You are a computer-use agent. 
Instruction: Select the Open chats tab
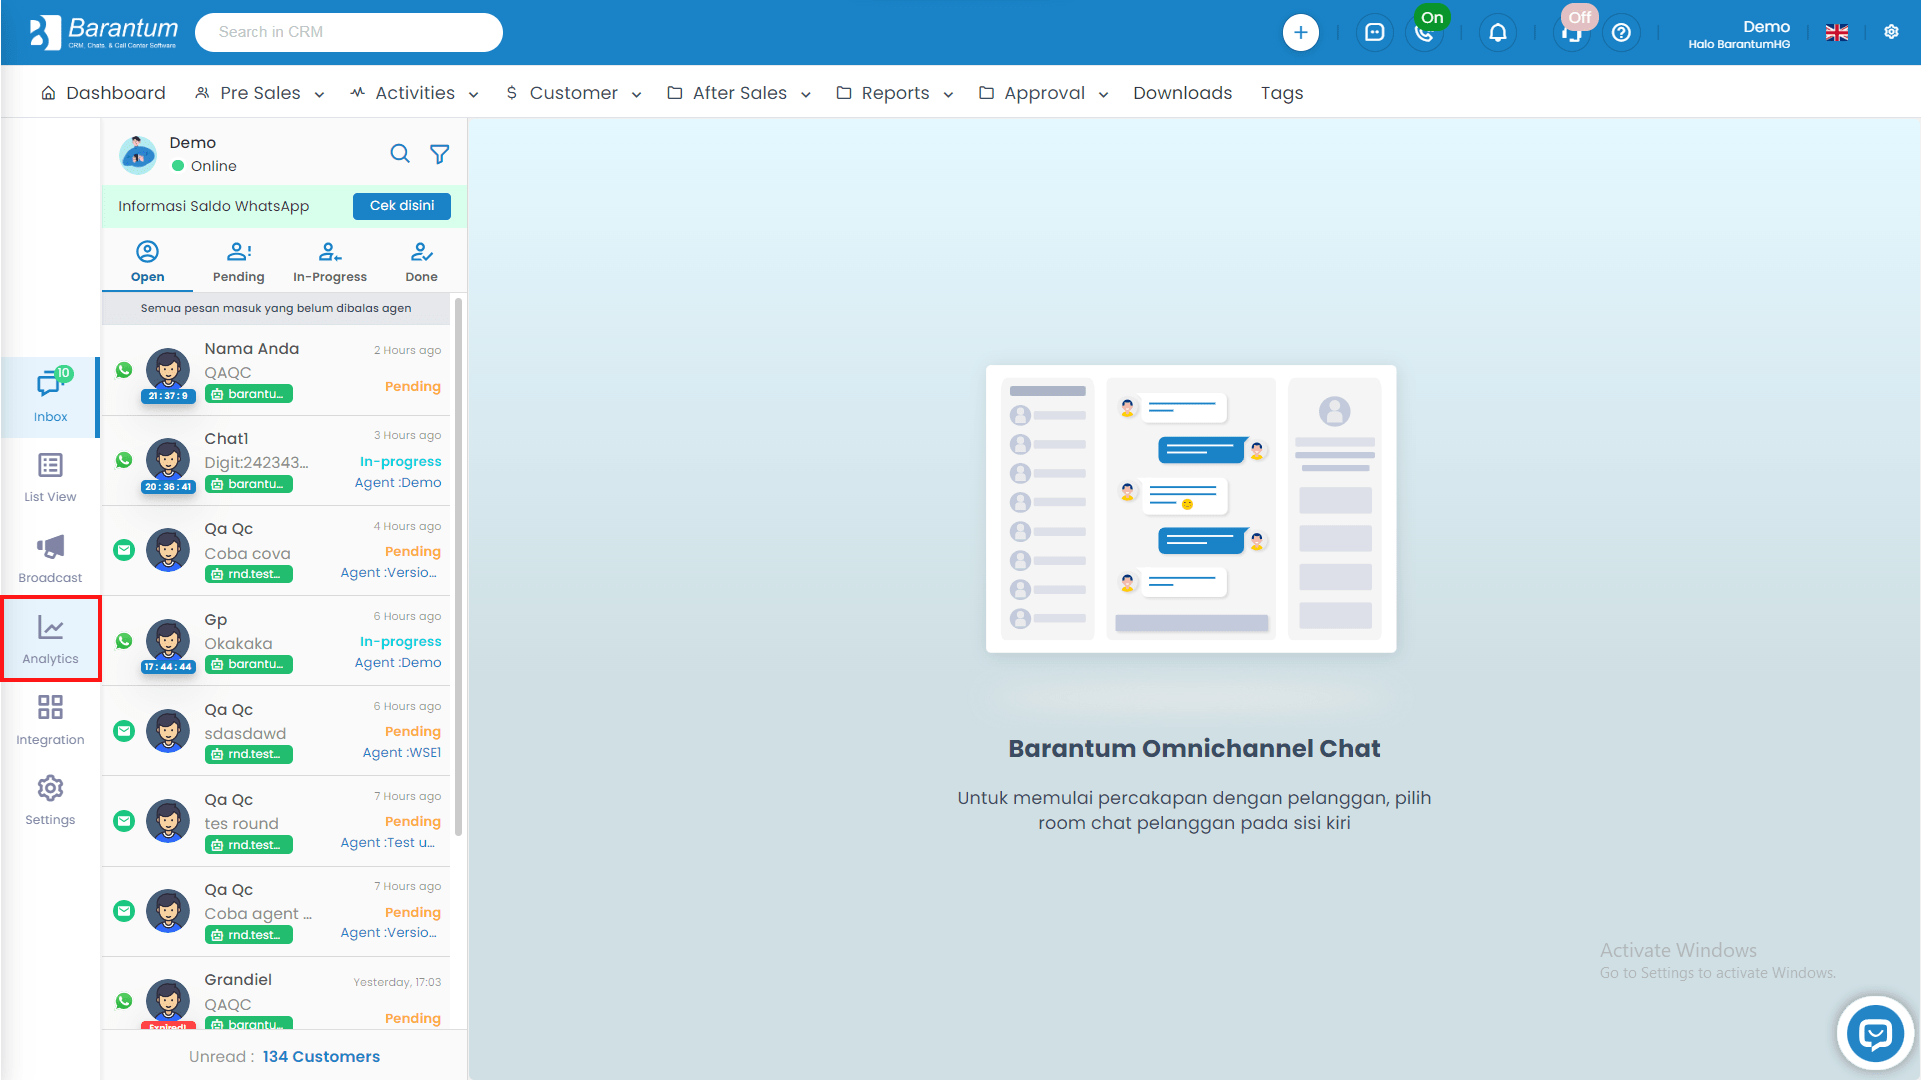click(147, 262)
